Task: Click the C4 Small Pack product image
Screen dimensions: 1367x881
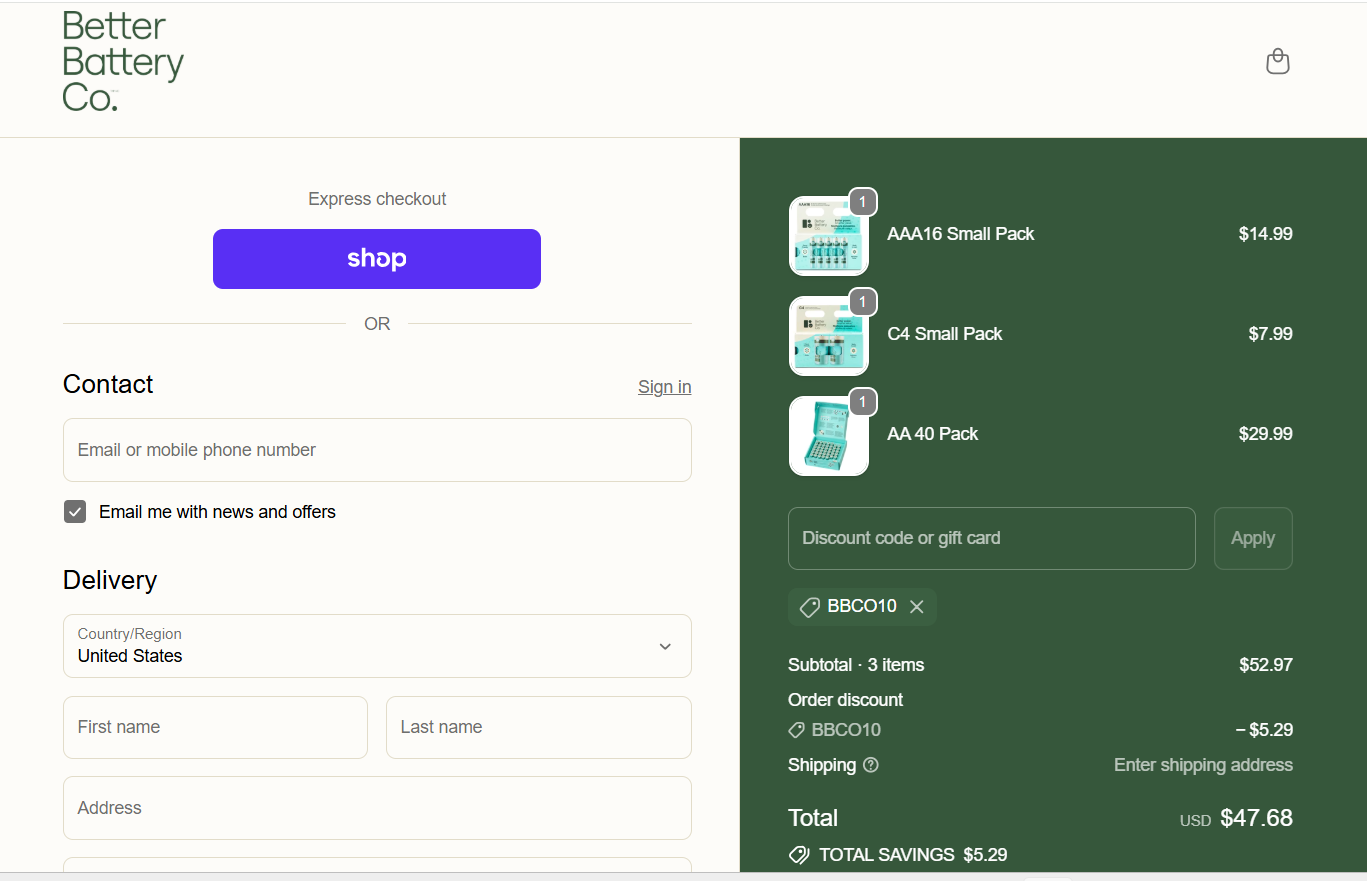Action: 829,335
